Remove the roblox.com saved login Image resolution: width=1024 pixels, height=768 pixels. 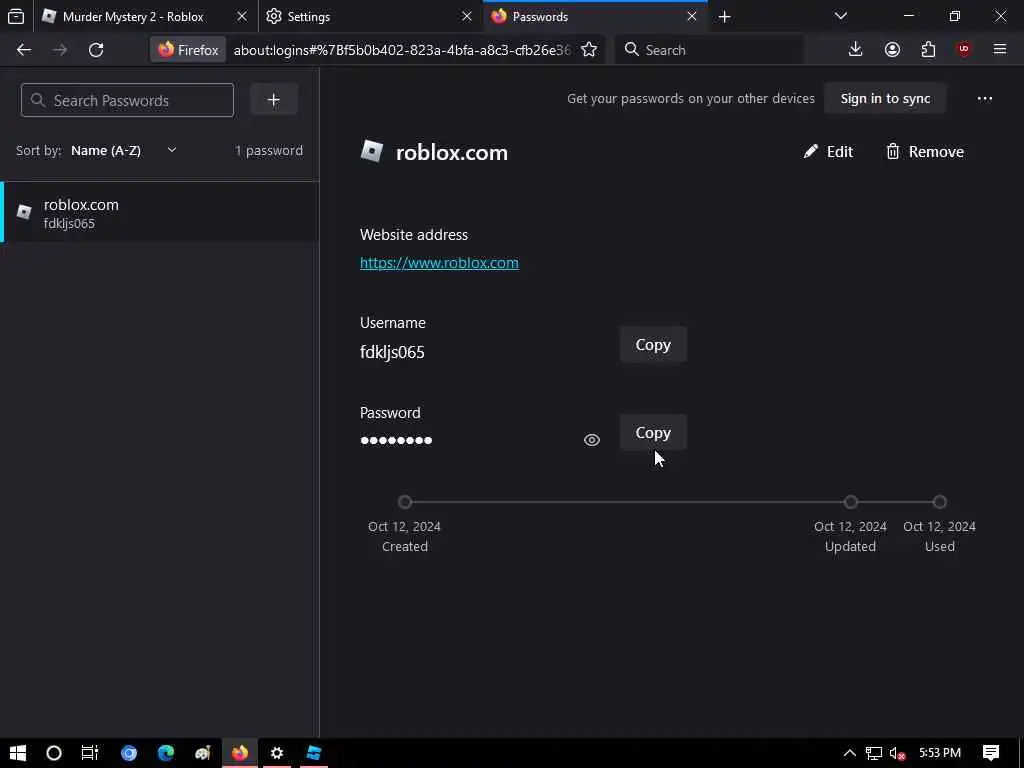[924, 152]
